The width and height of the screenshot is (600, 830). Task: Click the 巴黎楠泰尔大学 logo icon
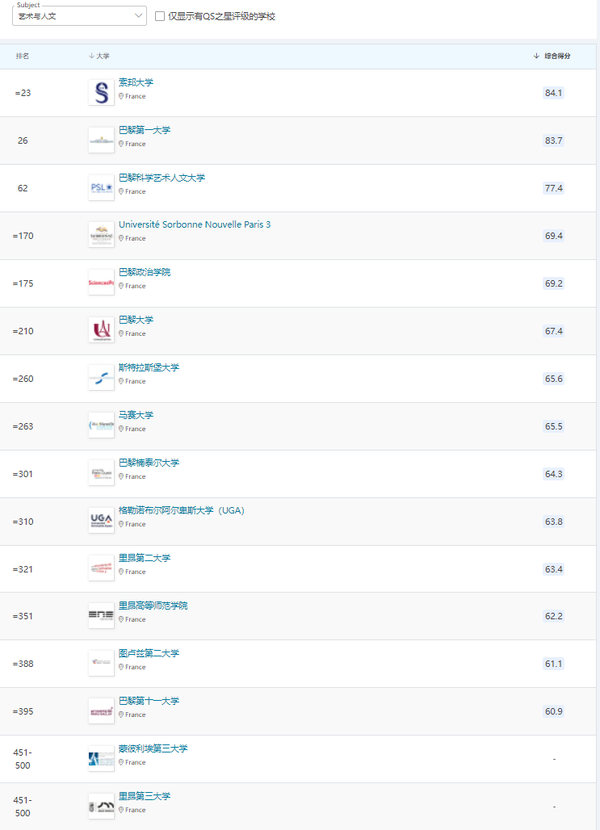coord(101,474)
